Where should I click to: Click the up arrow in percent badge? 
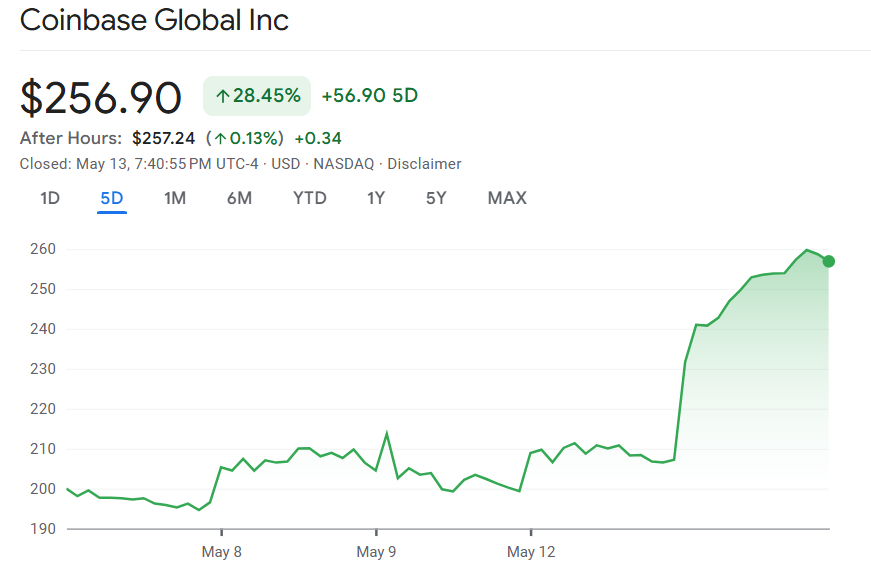[x=223, y=96]
